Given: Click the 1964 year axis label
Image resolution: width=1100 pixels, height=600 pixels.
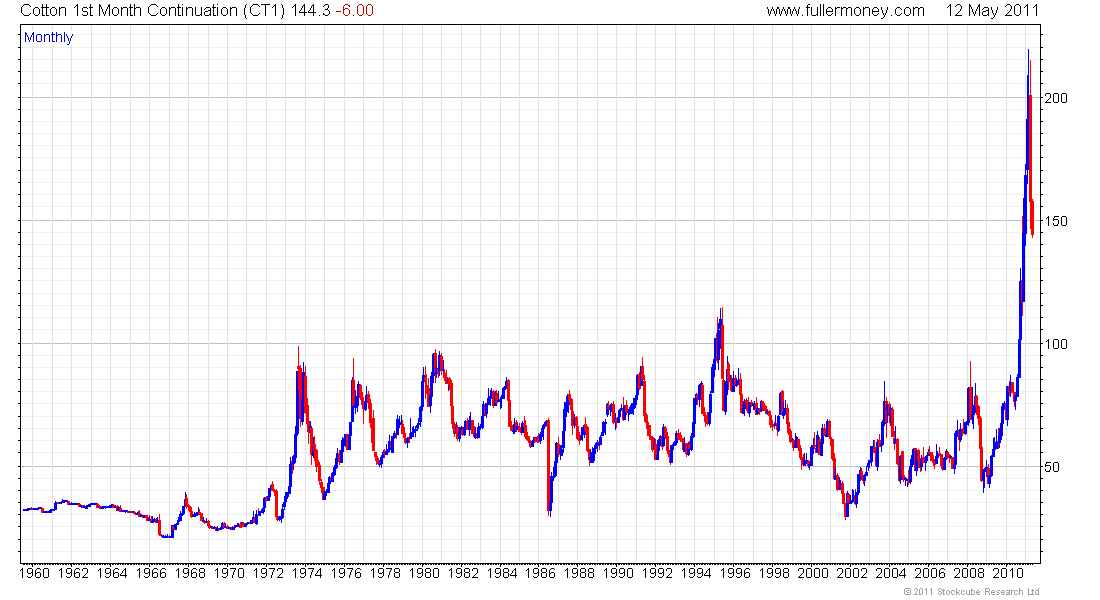Looking at the screenshot, I should point(112,573).
